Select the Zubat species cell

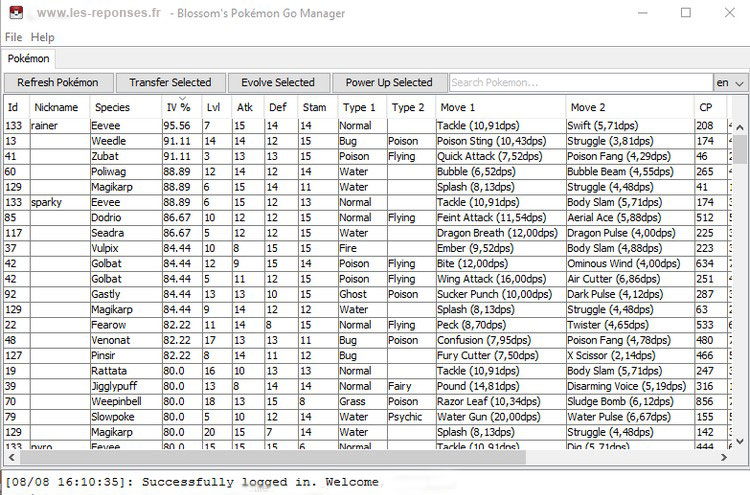[x=126, y=156]
